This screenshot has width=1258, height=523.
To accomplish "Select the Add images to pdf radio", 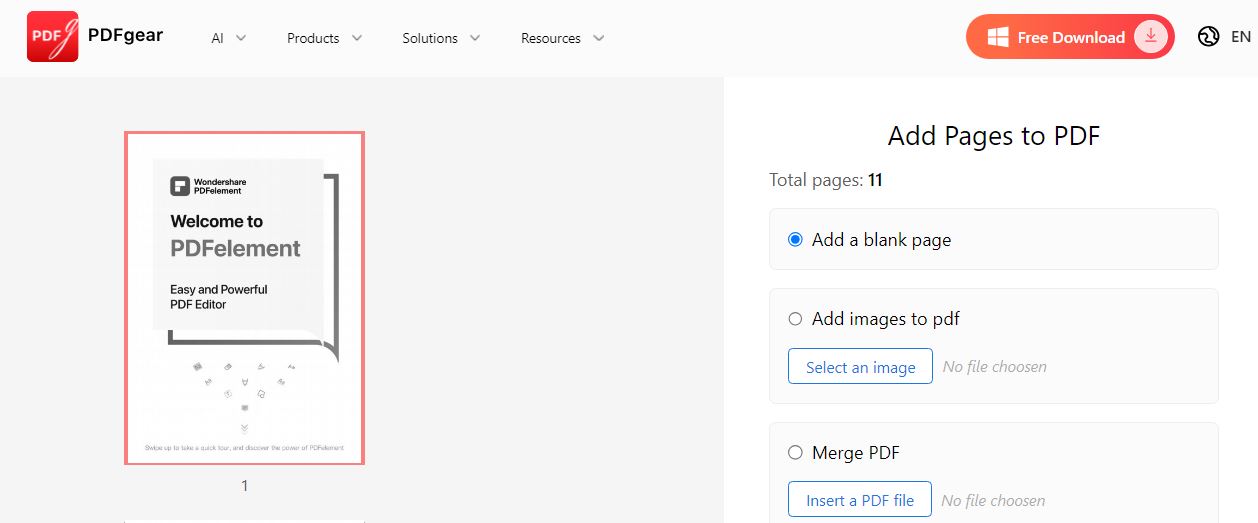I will (795, 319).
